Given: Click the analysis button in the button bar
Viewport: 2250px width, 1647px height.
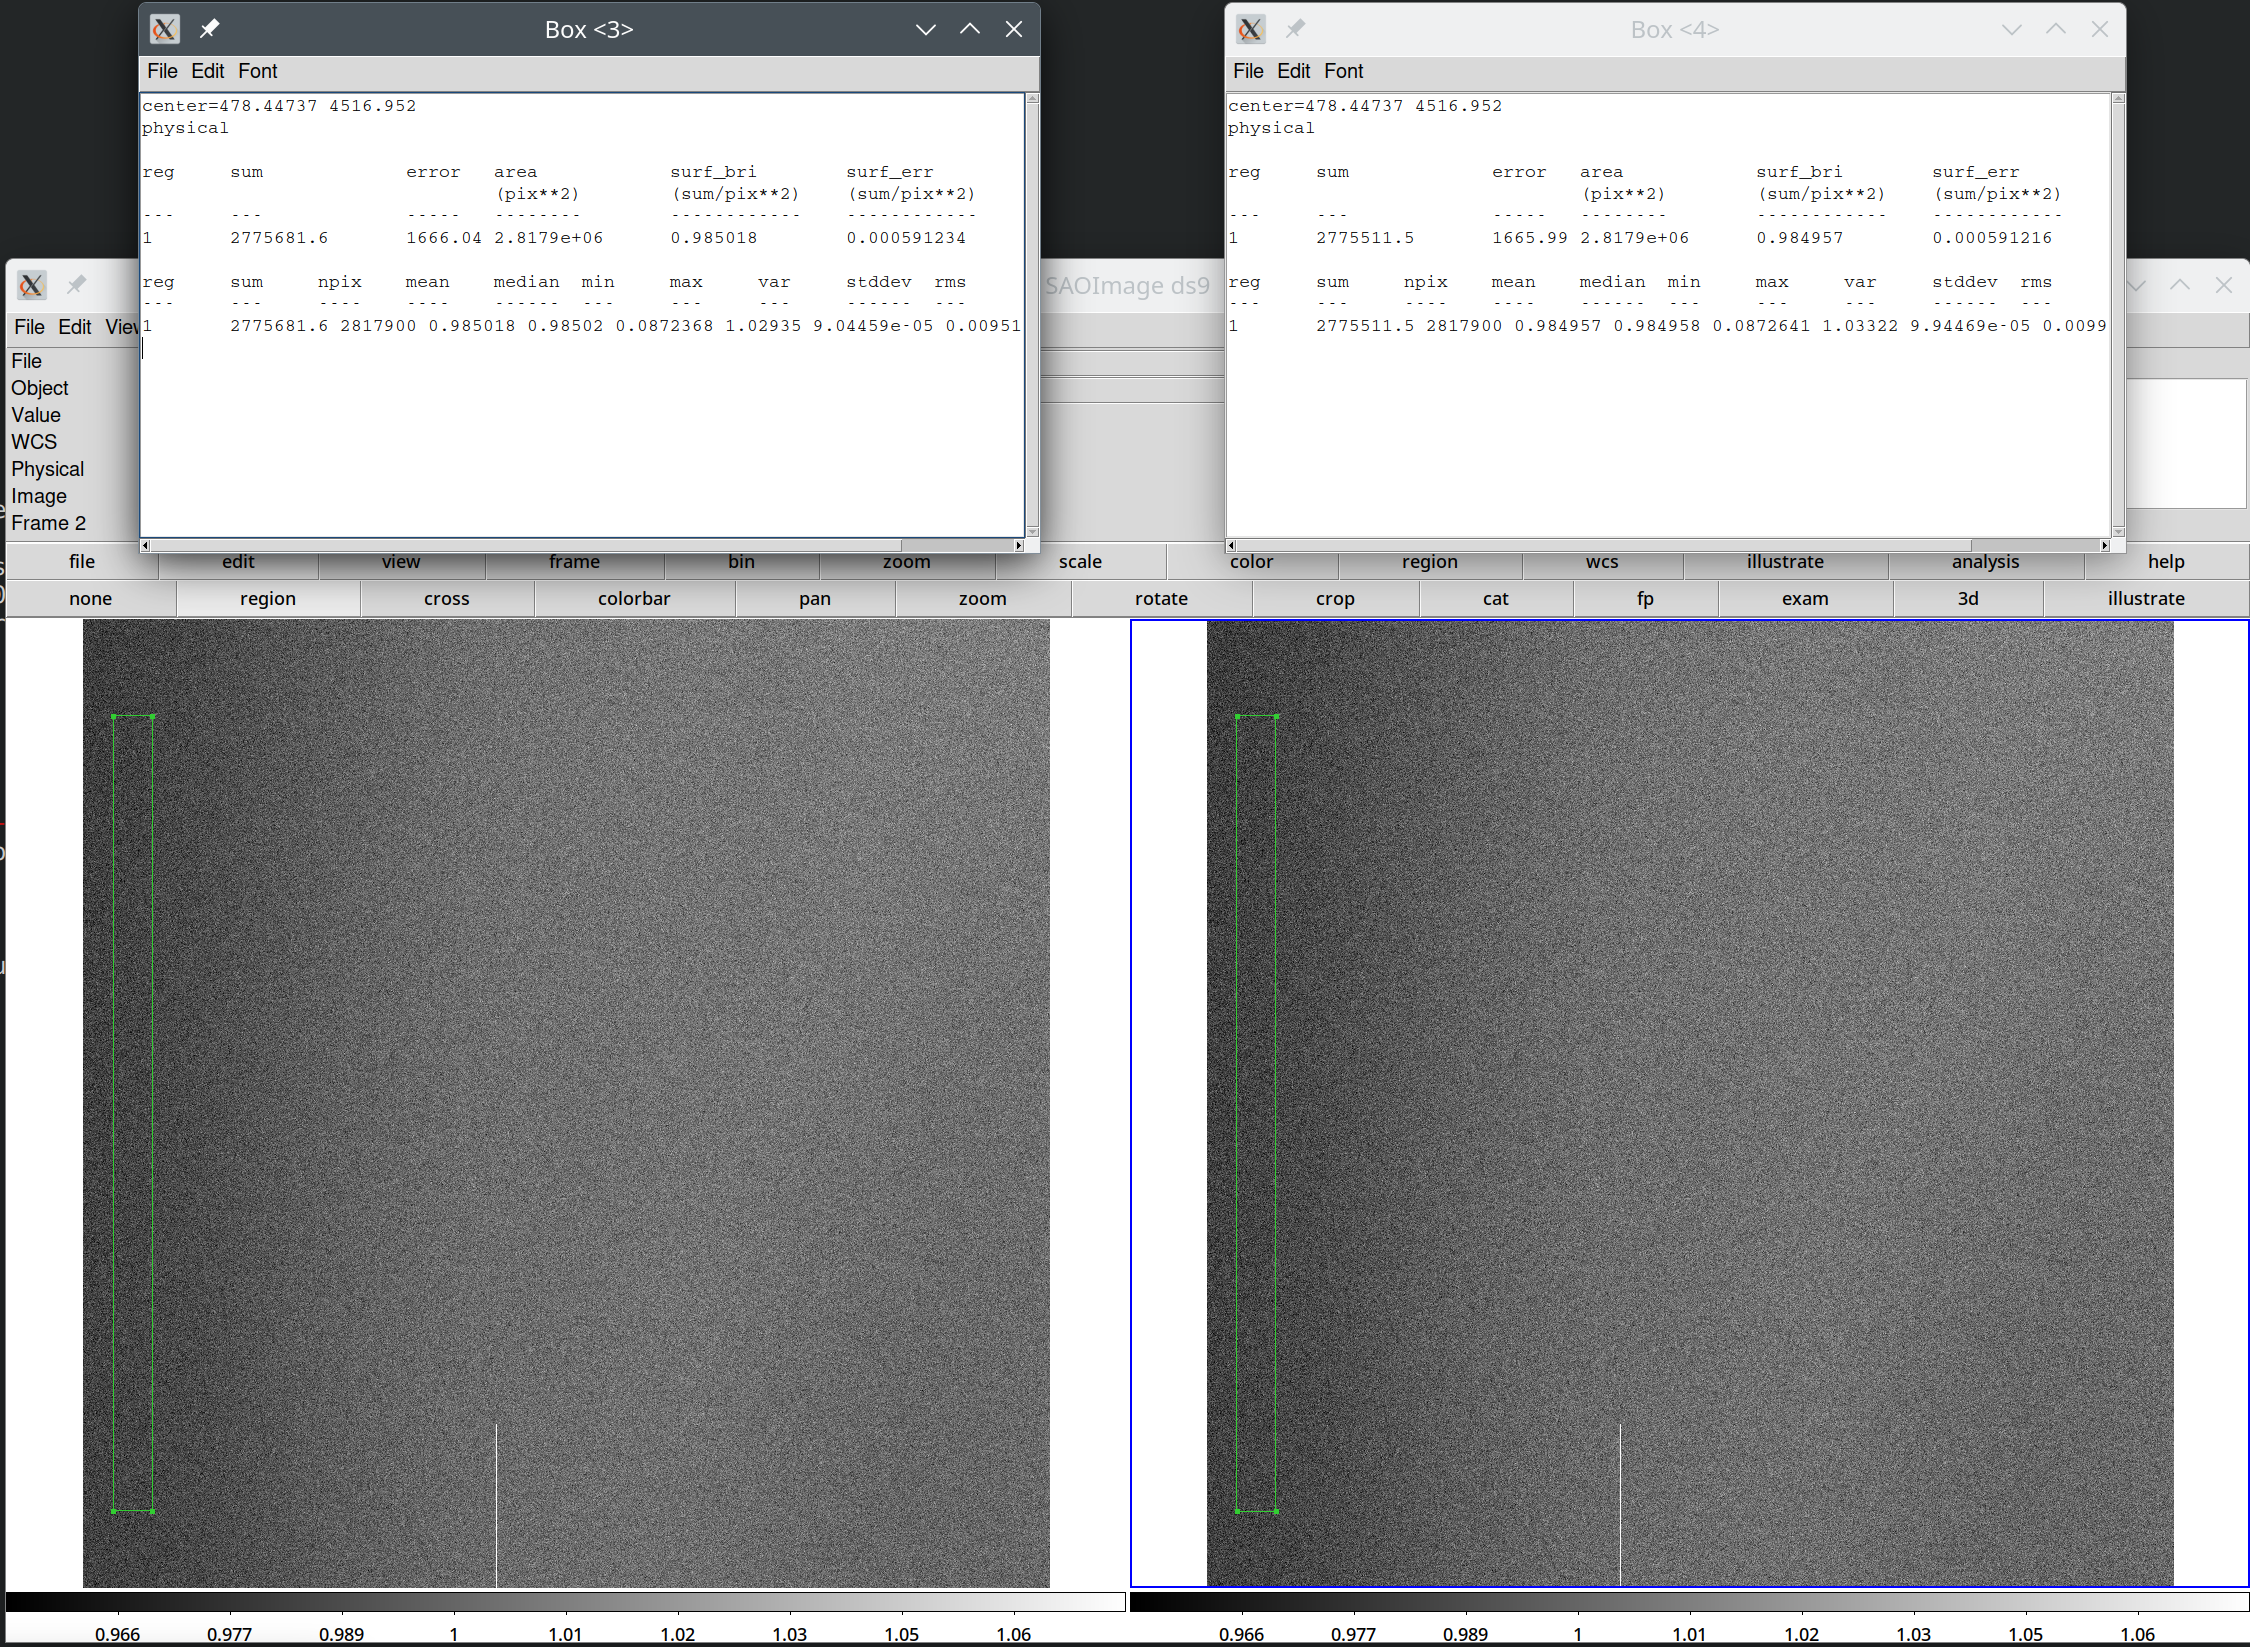Looking at the screenshot, I should [1985, 562].
